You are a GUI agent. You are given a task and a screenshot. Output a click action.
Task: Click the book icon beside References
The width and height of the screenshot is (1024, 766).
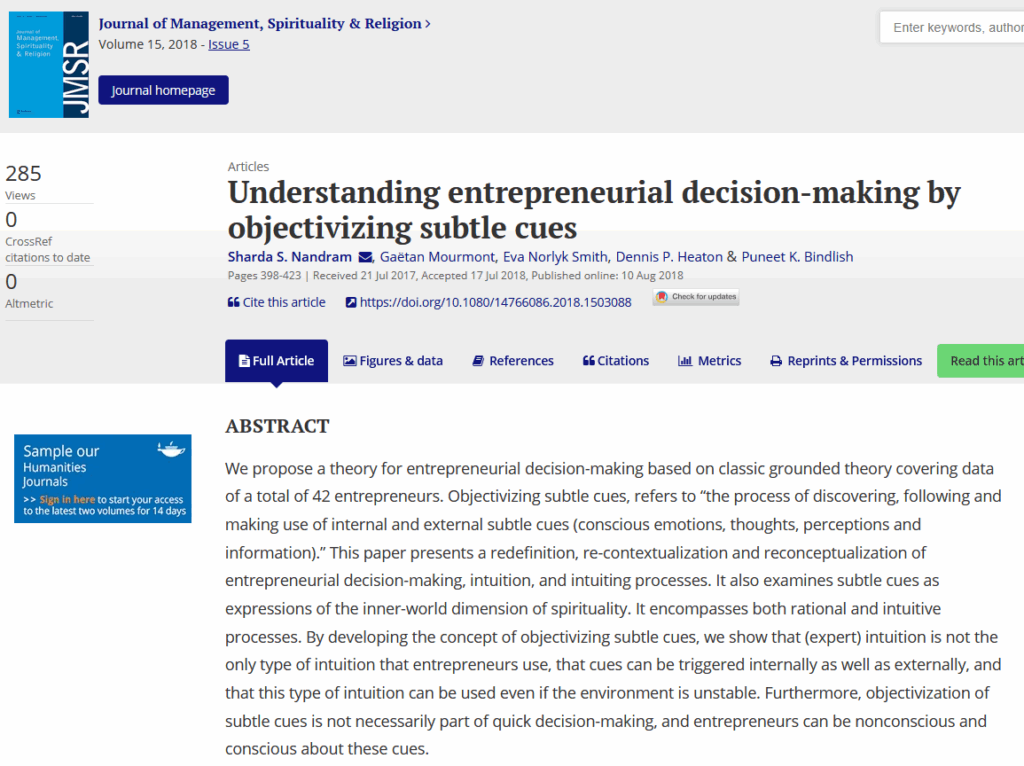(479, 361)
